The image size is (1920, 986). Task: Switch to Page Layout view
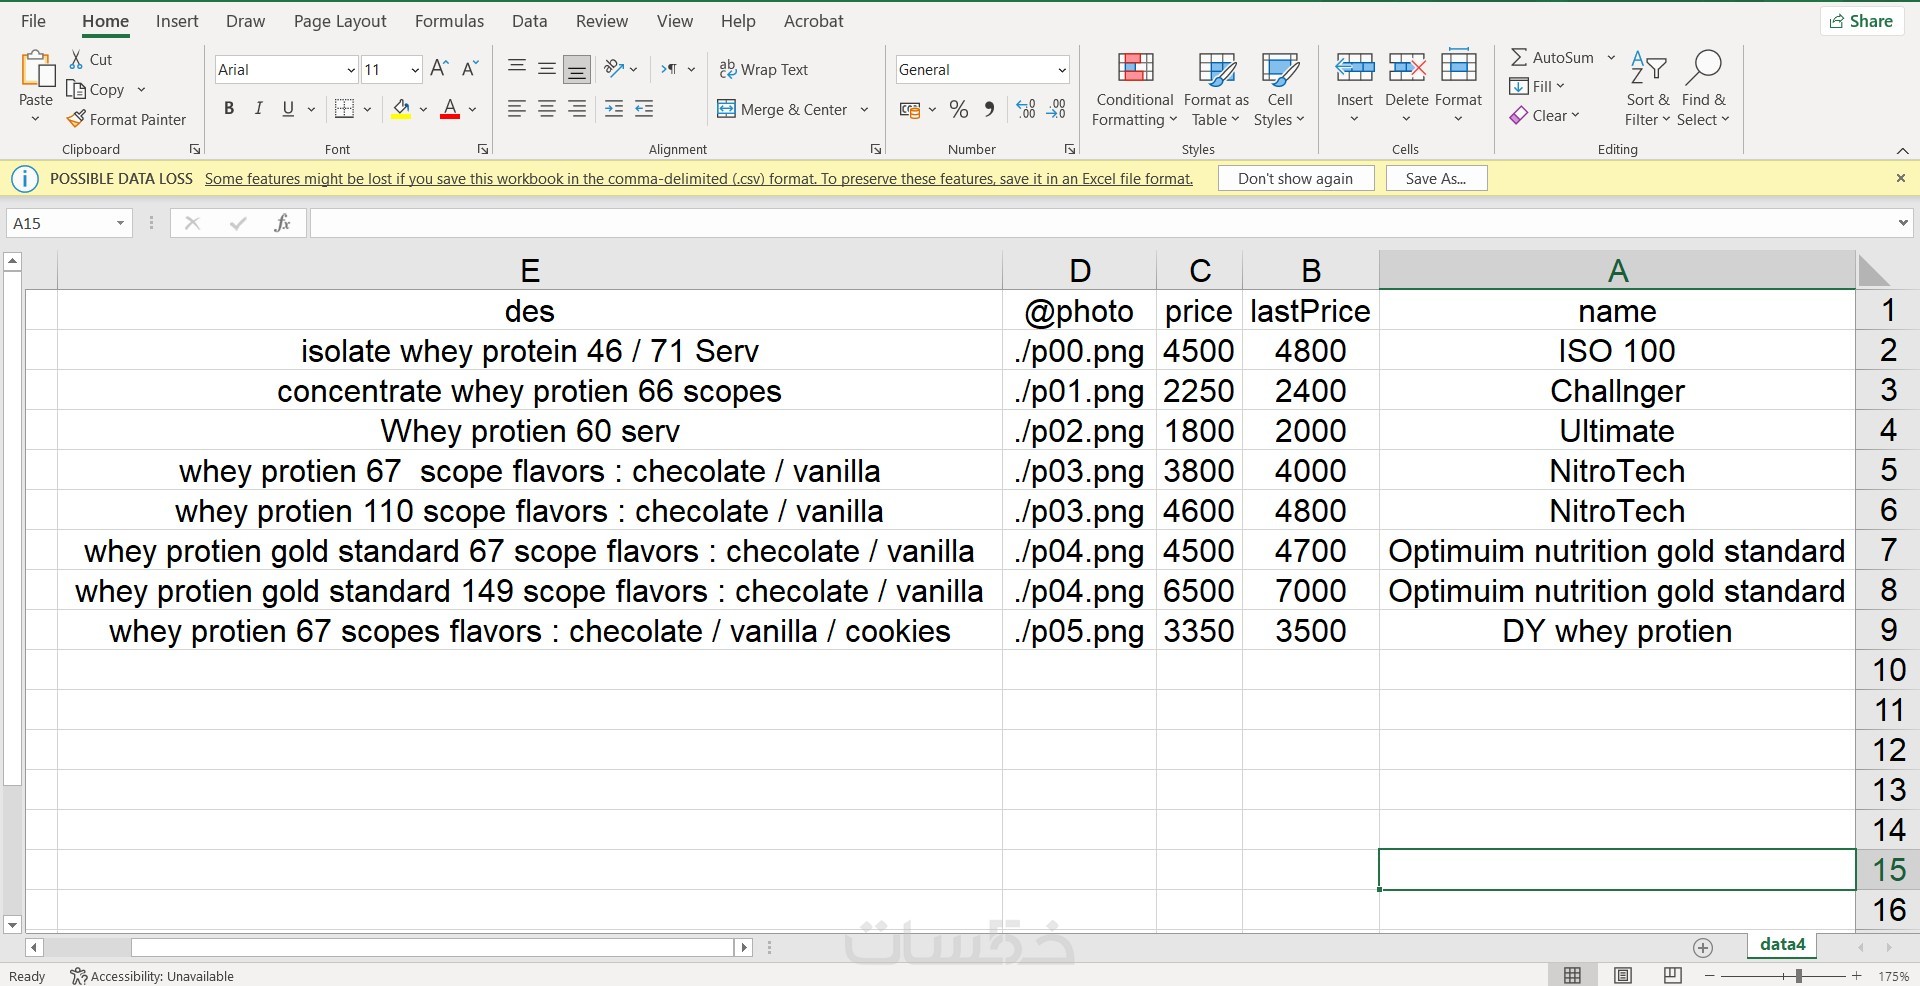point(1623,975)
